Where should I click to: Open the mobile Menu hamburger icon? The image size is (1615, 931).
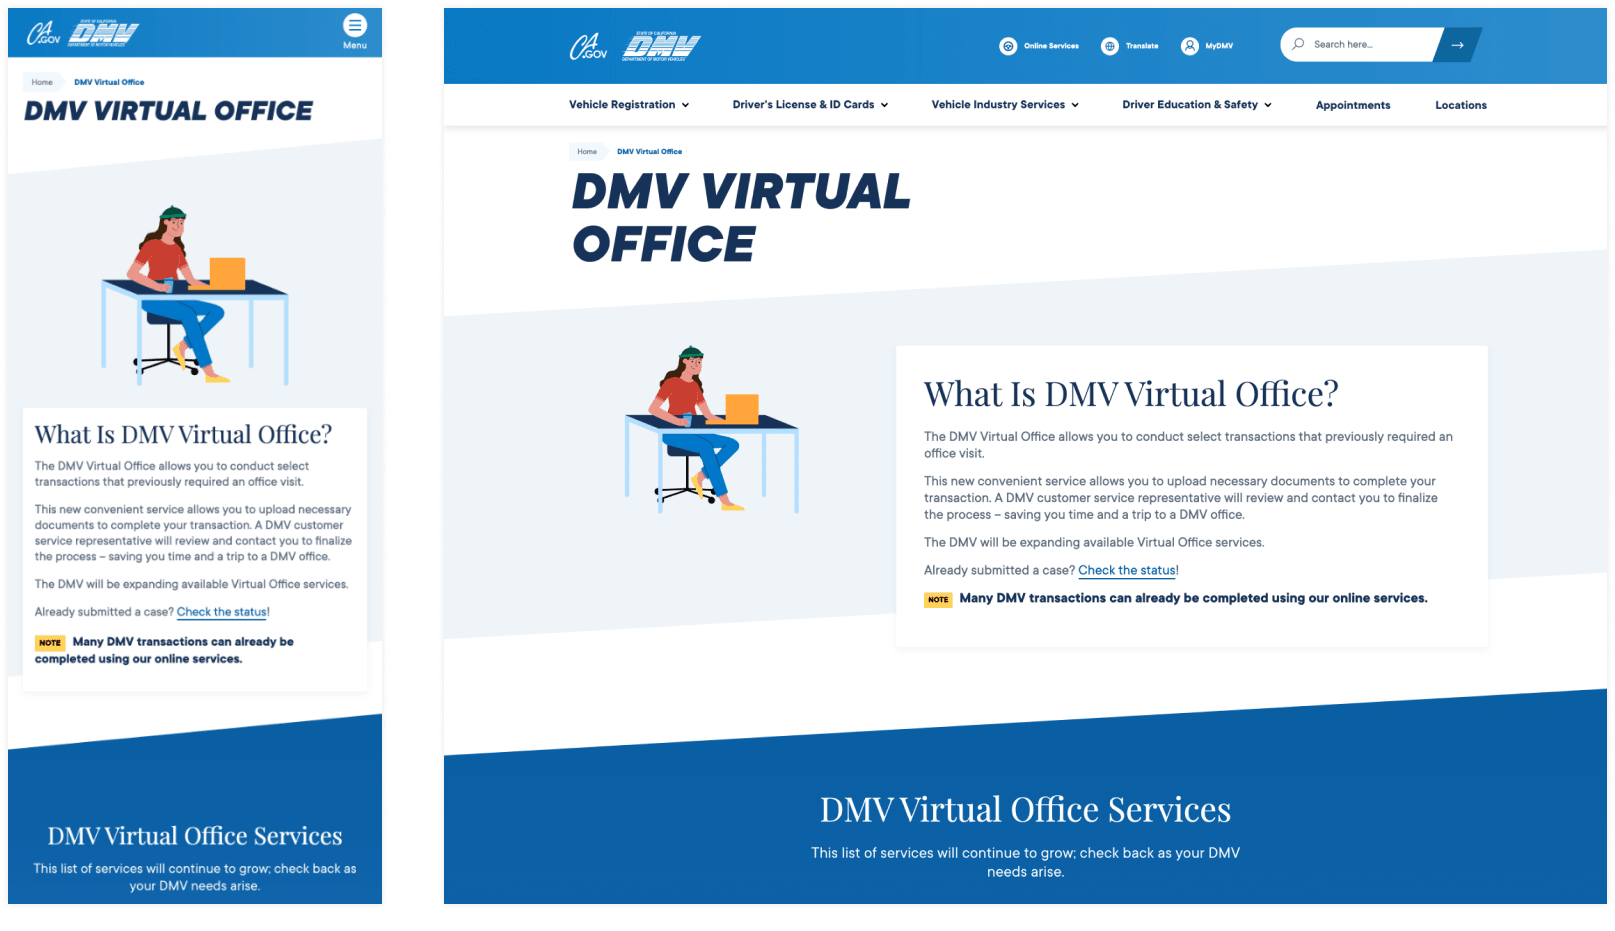355,25
